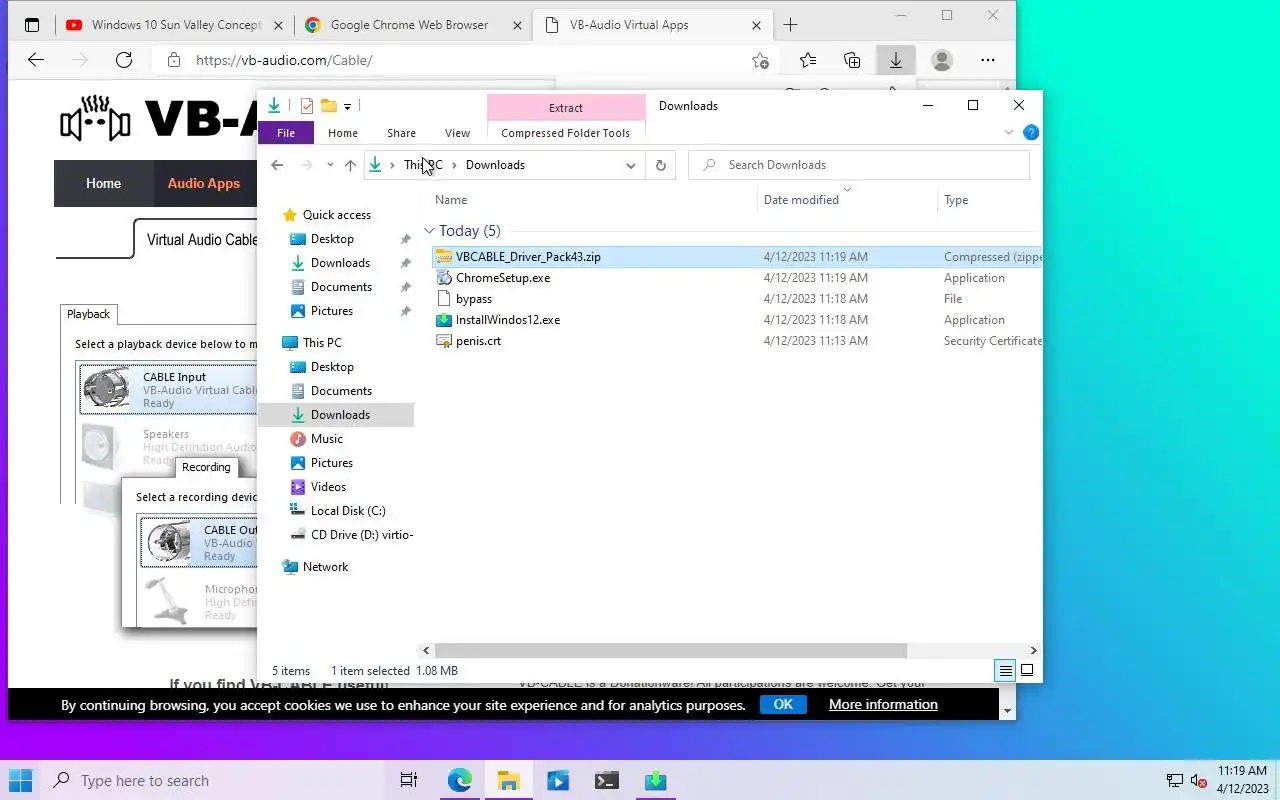Viewport: 1280px width, 800px height.
Task: Open pinned Desktop under Quick access
Action: point(332,239)
